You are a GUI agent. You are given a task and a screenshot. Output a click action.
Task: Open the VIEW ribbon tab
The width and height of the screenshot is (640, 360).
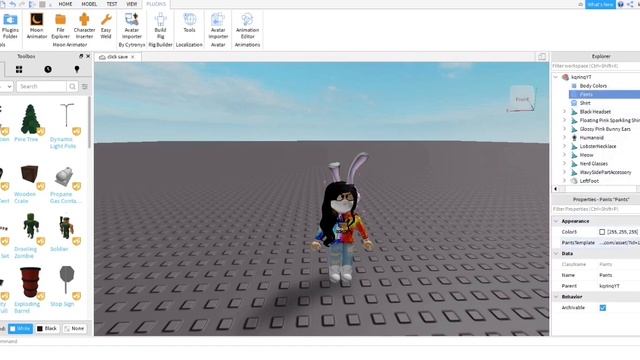(x=131, y=4)
